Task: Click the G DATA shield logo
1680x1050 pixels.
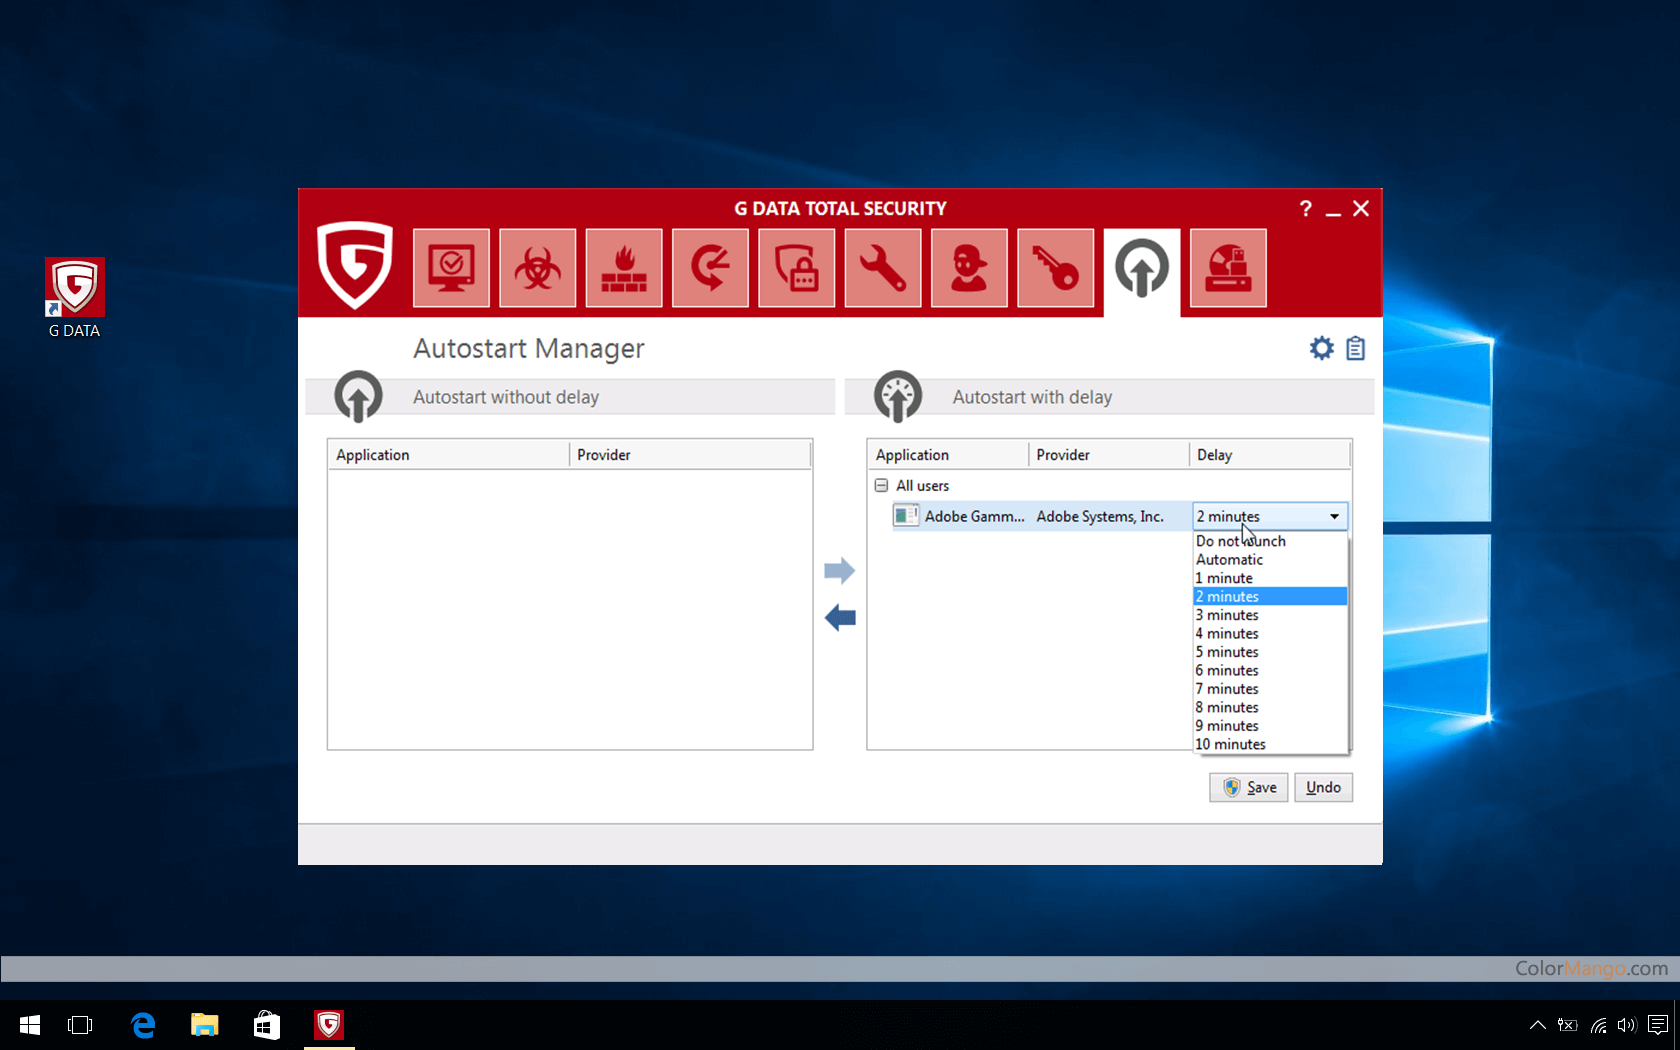Action: (355, 265)
